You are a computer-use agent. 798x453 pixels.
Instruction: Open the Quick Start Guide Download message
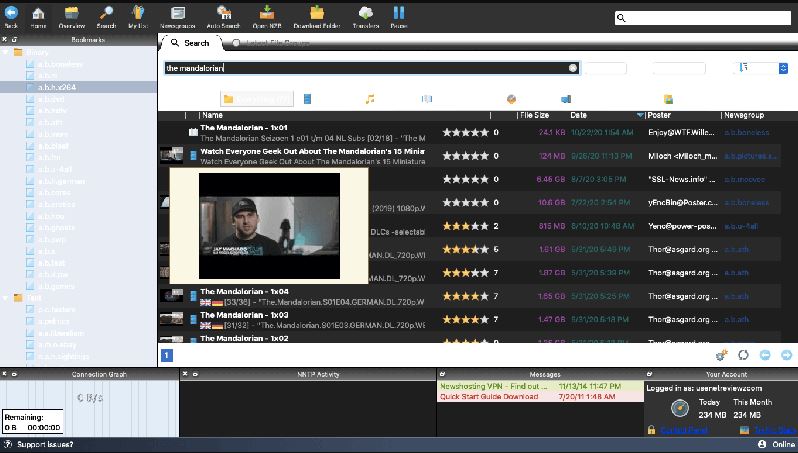click(x=540, y=397)
